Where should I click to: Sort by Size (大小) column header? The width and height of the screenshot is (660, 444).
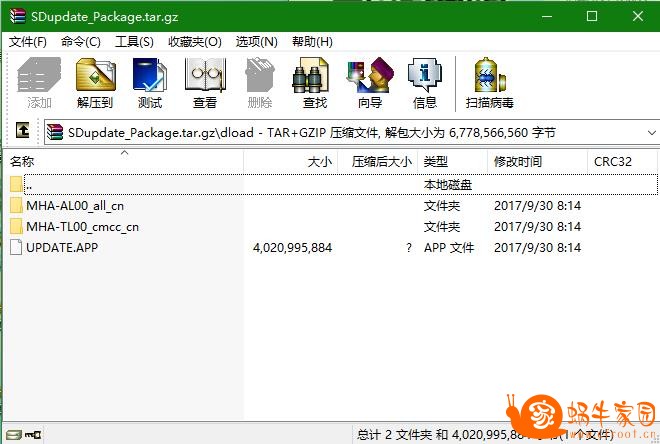click(290, 162)
